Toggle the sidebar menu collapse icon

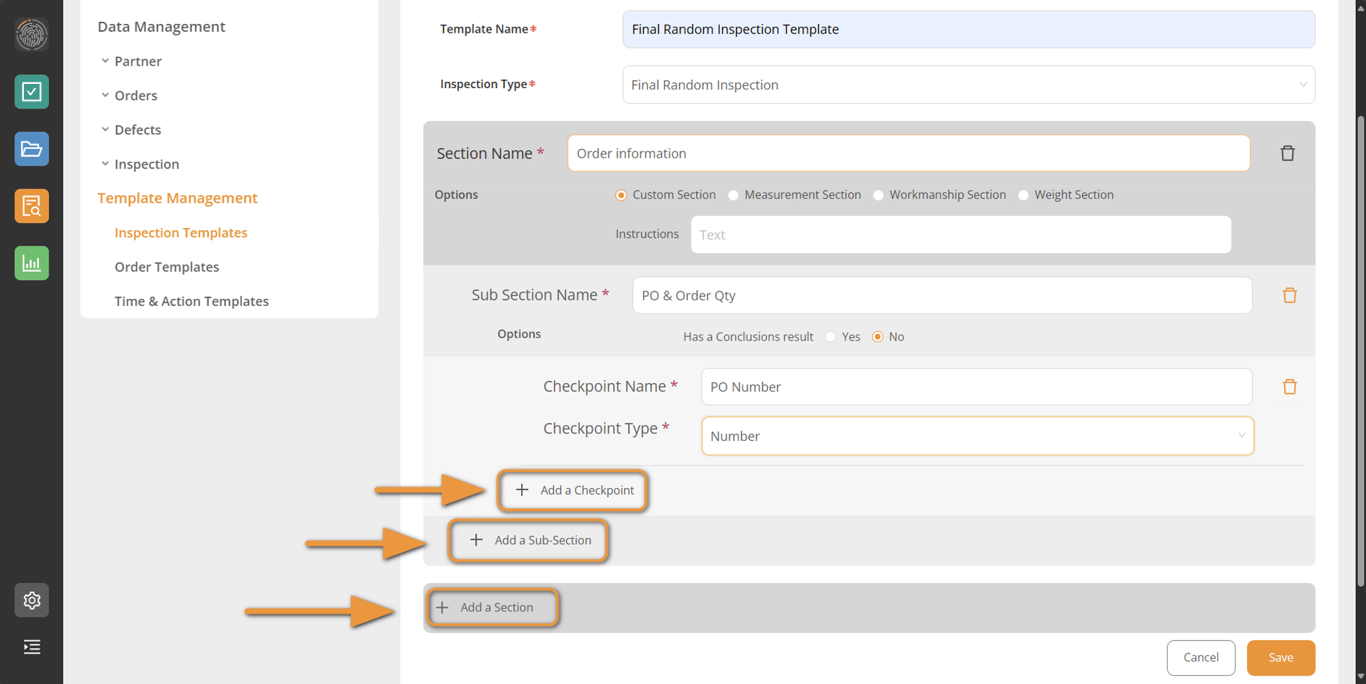(32, 647)
